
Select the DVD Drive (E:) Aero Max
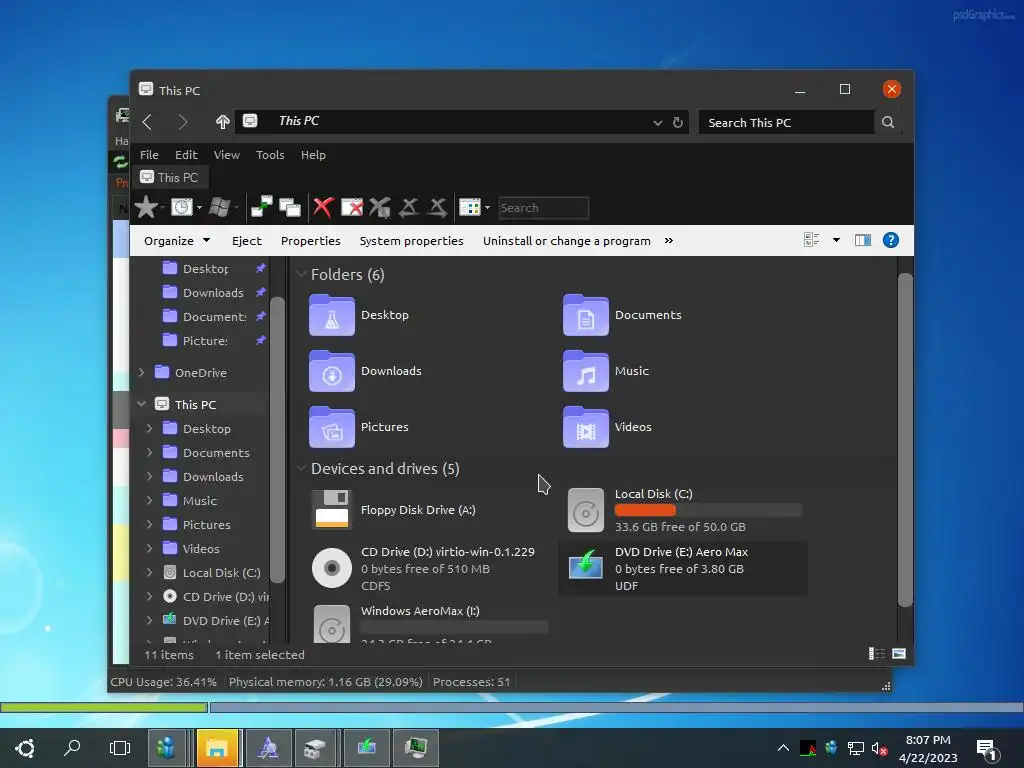coord(682,568)
